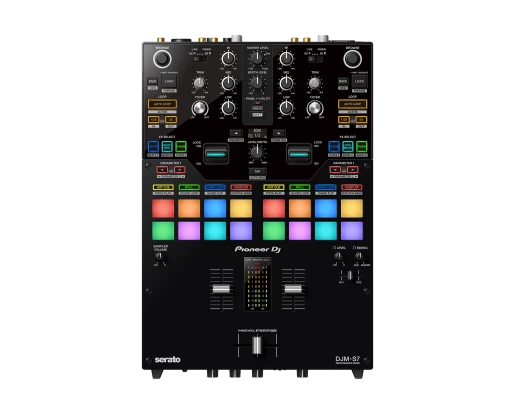This screenshot has width=515, height=415.
Task: Select left deck HOT CUE pad mode
Action: coord(163,187)
